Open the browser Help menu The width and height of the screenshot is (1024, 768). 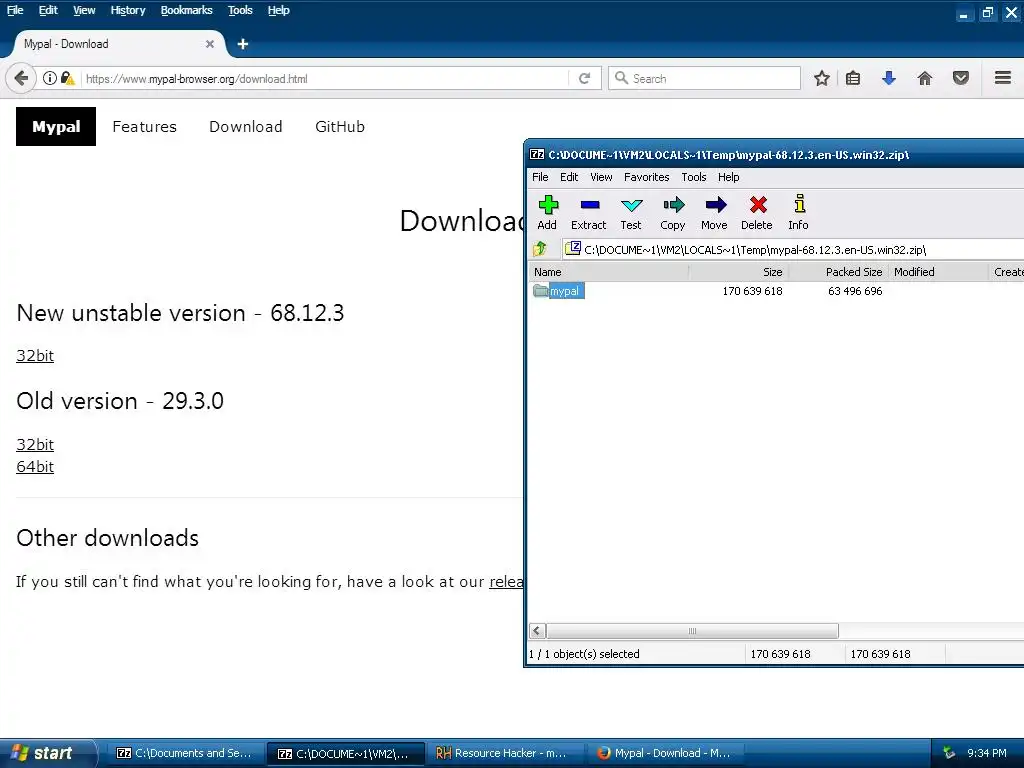click(x=279, y=10)
